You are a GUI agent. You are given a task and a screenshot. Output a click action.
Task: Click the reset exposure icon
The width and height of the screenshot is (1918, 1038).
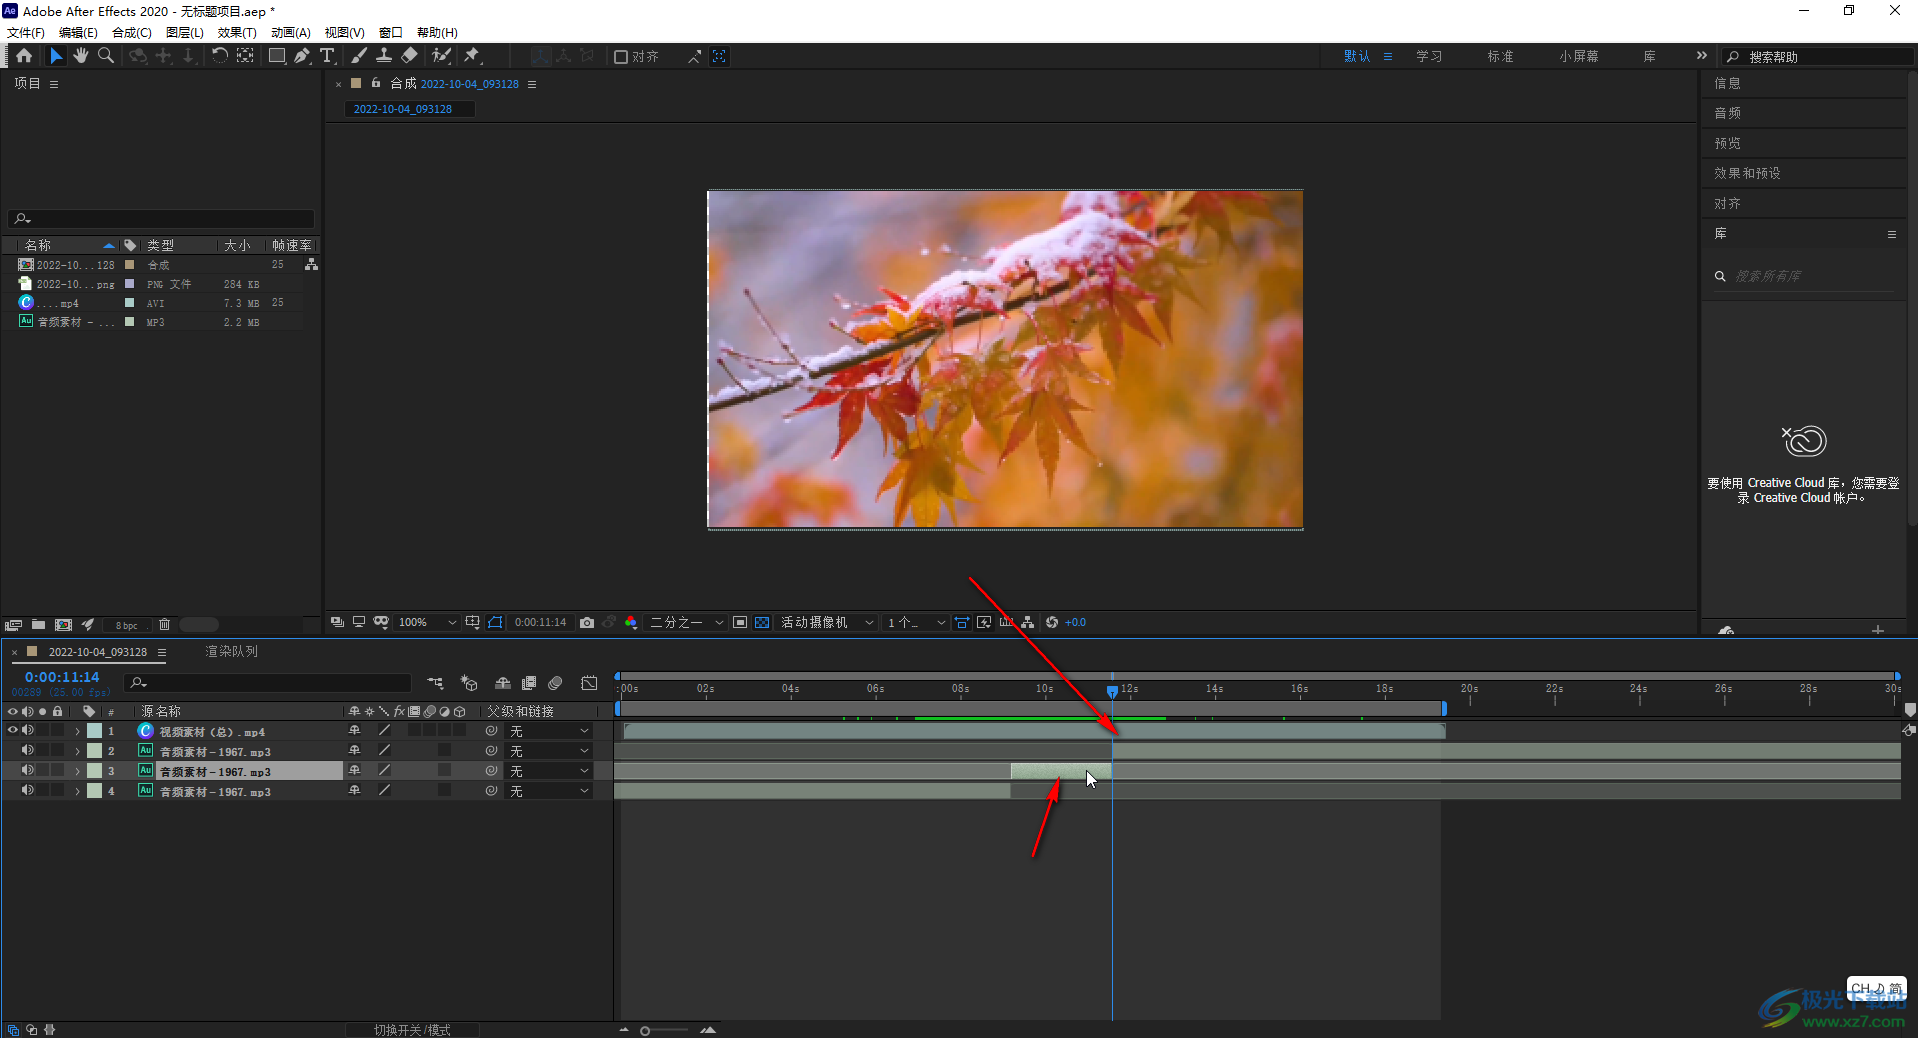click(x=1052, y=622)
